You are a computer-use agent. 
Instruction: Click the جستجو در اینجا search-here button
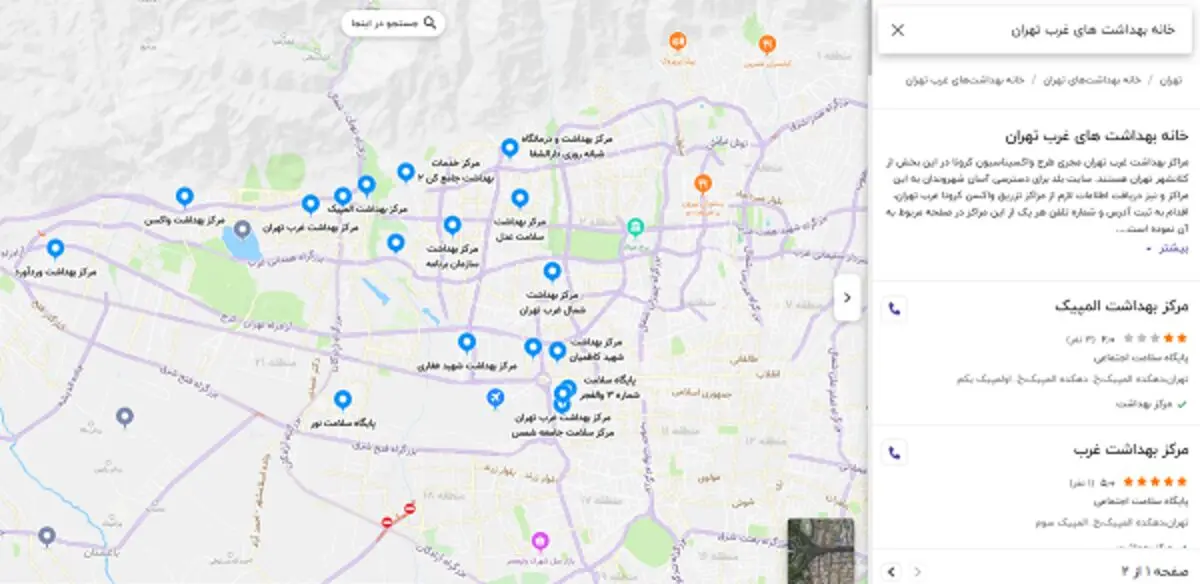click(393, 23)
